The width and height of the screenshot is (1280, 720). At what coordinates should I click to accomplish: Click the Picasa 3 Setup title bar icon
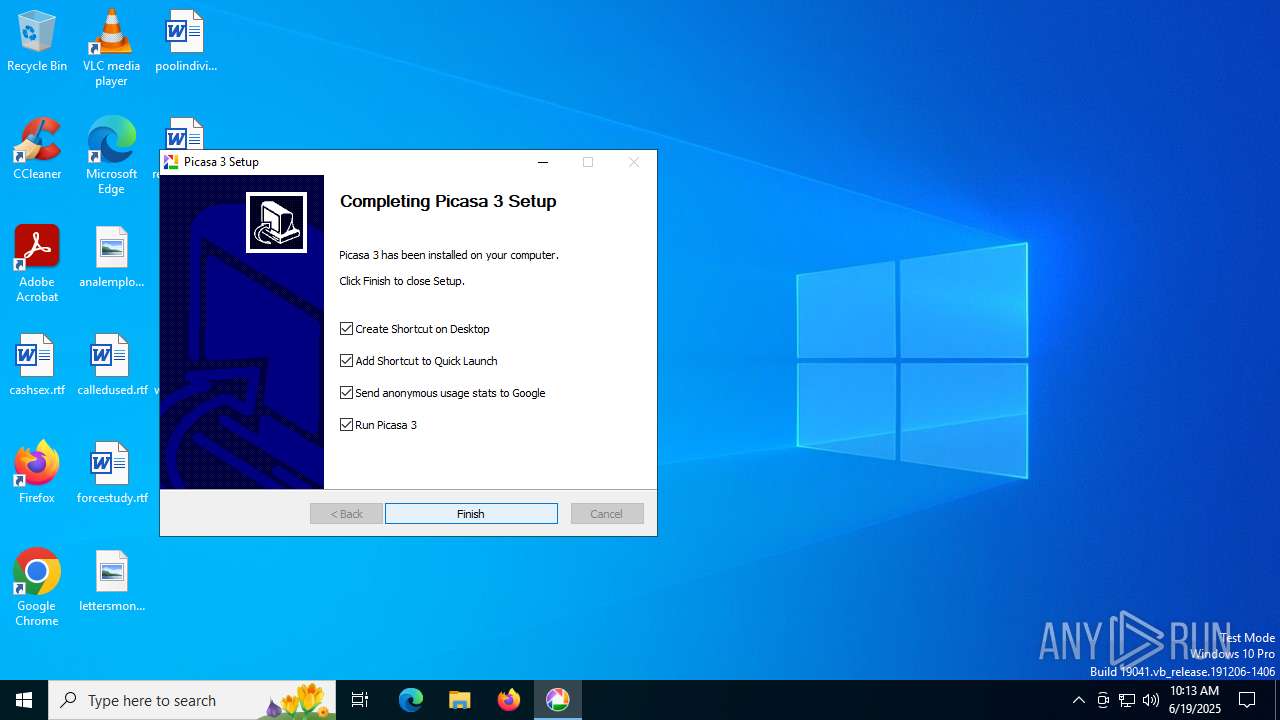(171, 162)
